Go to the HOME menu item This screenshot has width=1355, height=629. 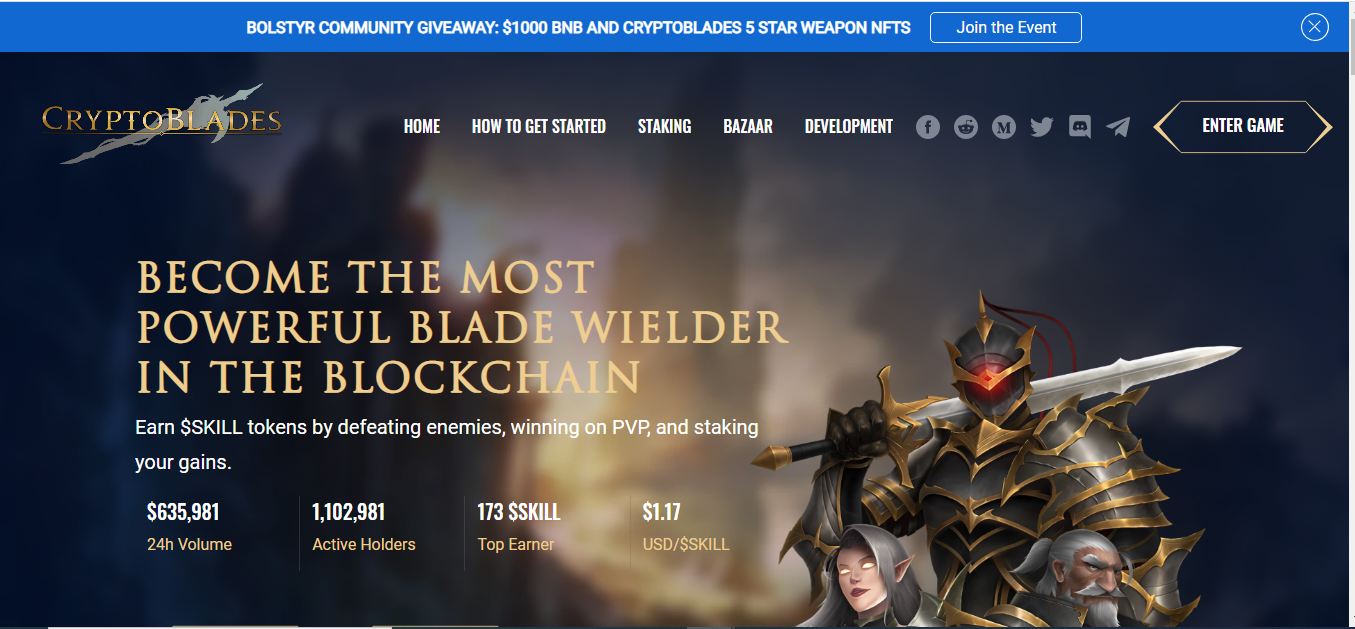pyautogui.click(x=422, y=127)
